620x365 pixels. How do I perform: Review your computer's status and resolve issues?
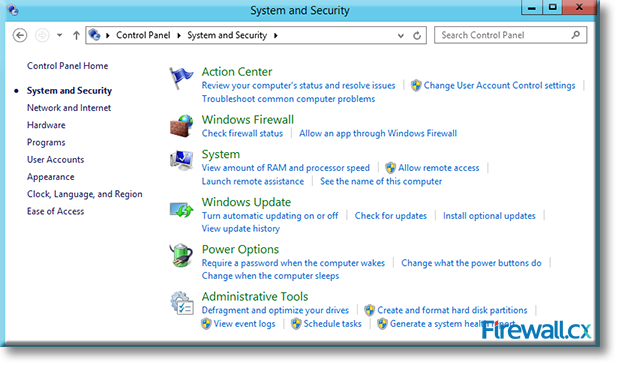[x=299, y=85]
